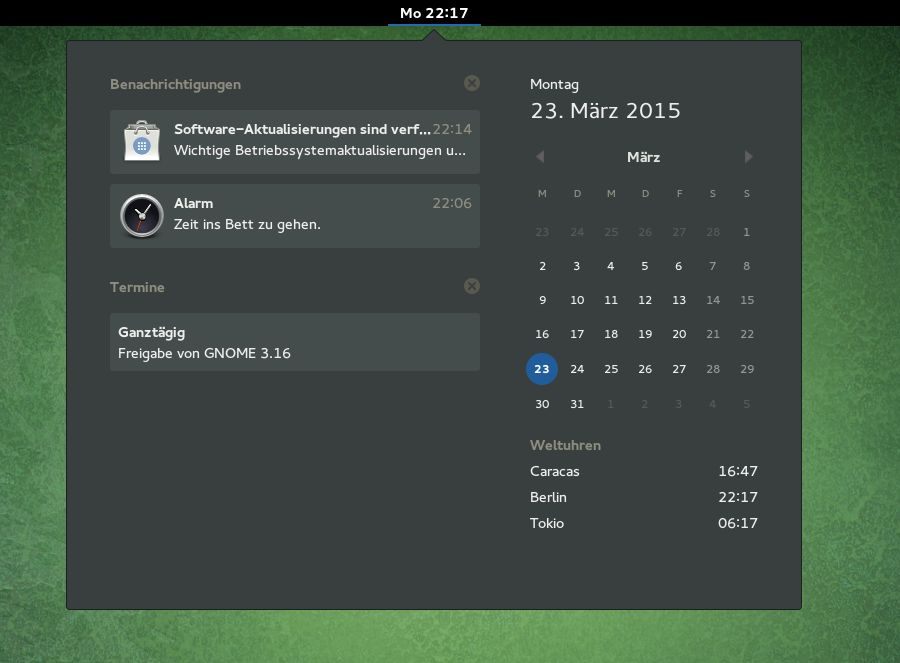
Task: Click the 'Termine' heading
Action: [137, 287]
